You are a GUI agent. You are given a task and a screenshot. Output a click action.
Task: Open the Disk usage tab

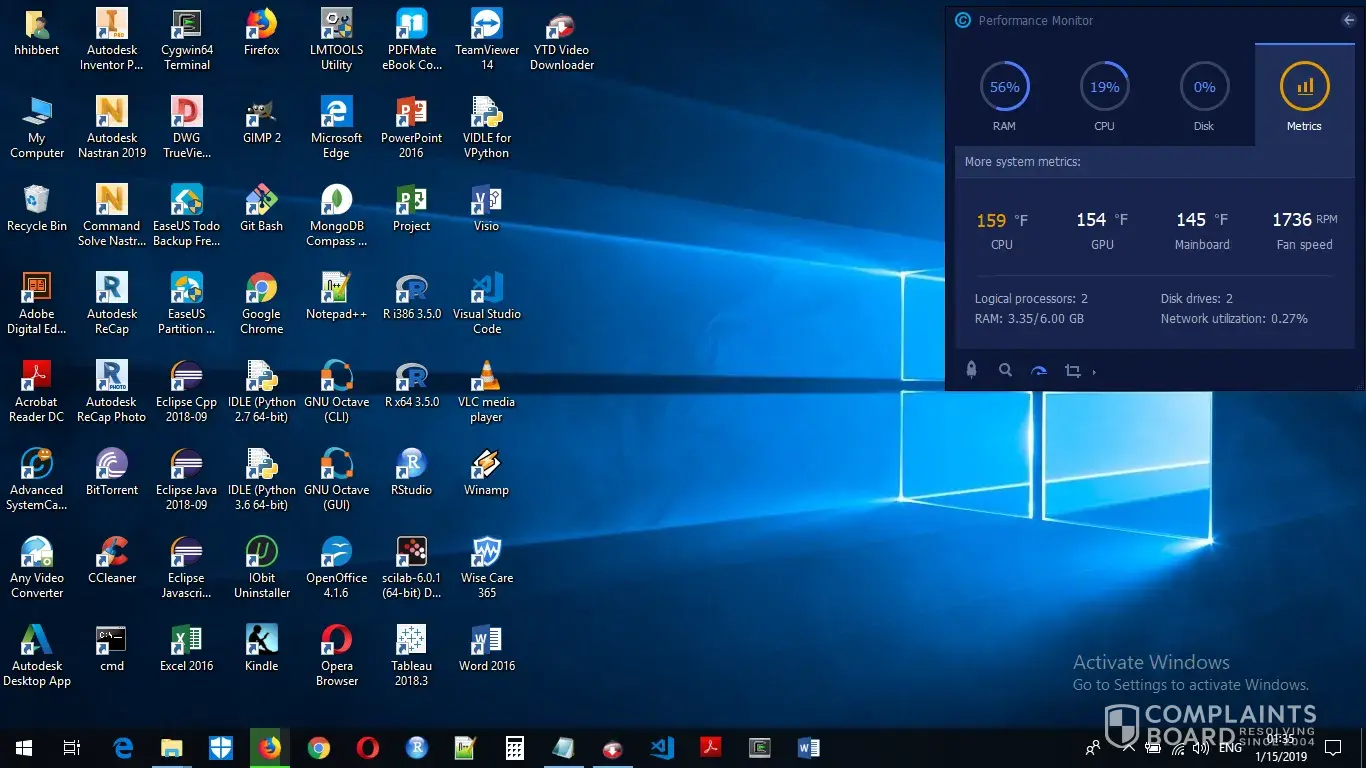click(x=1204, y=96)
